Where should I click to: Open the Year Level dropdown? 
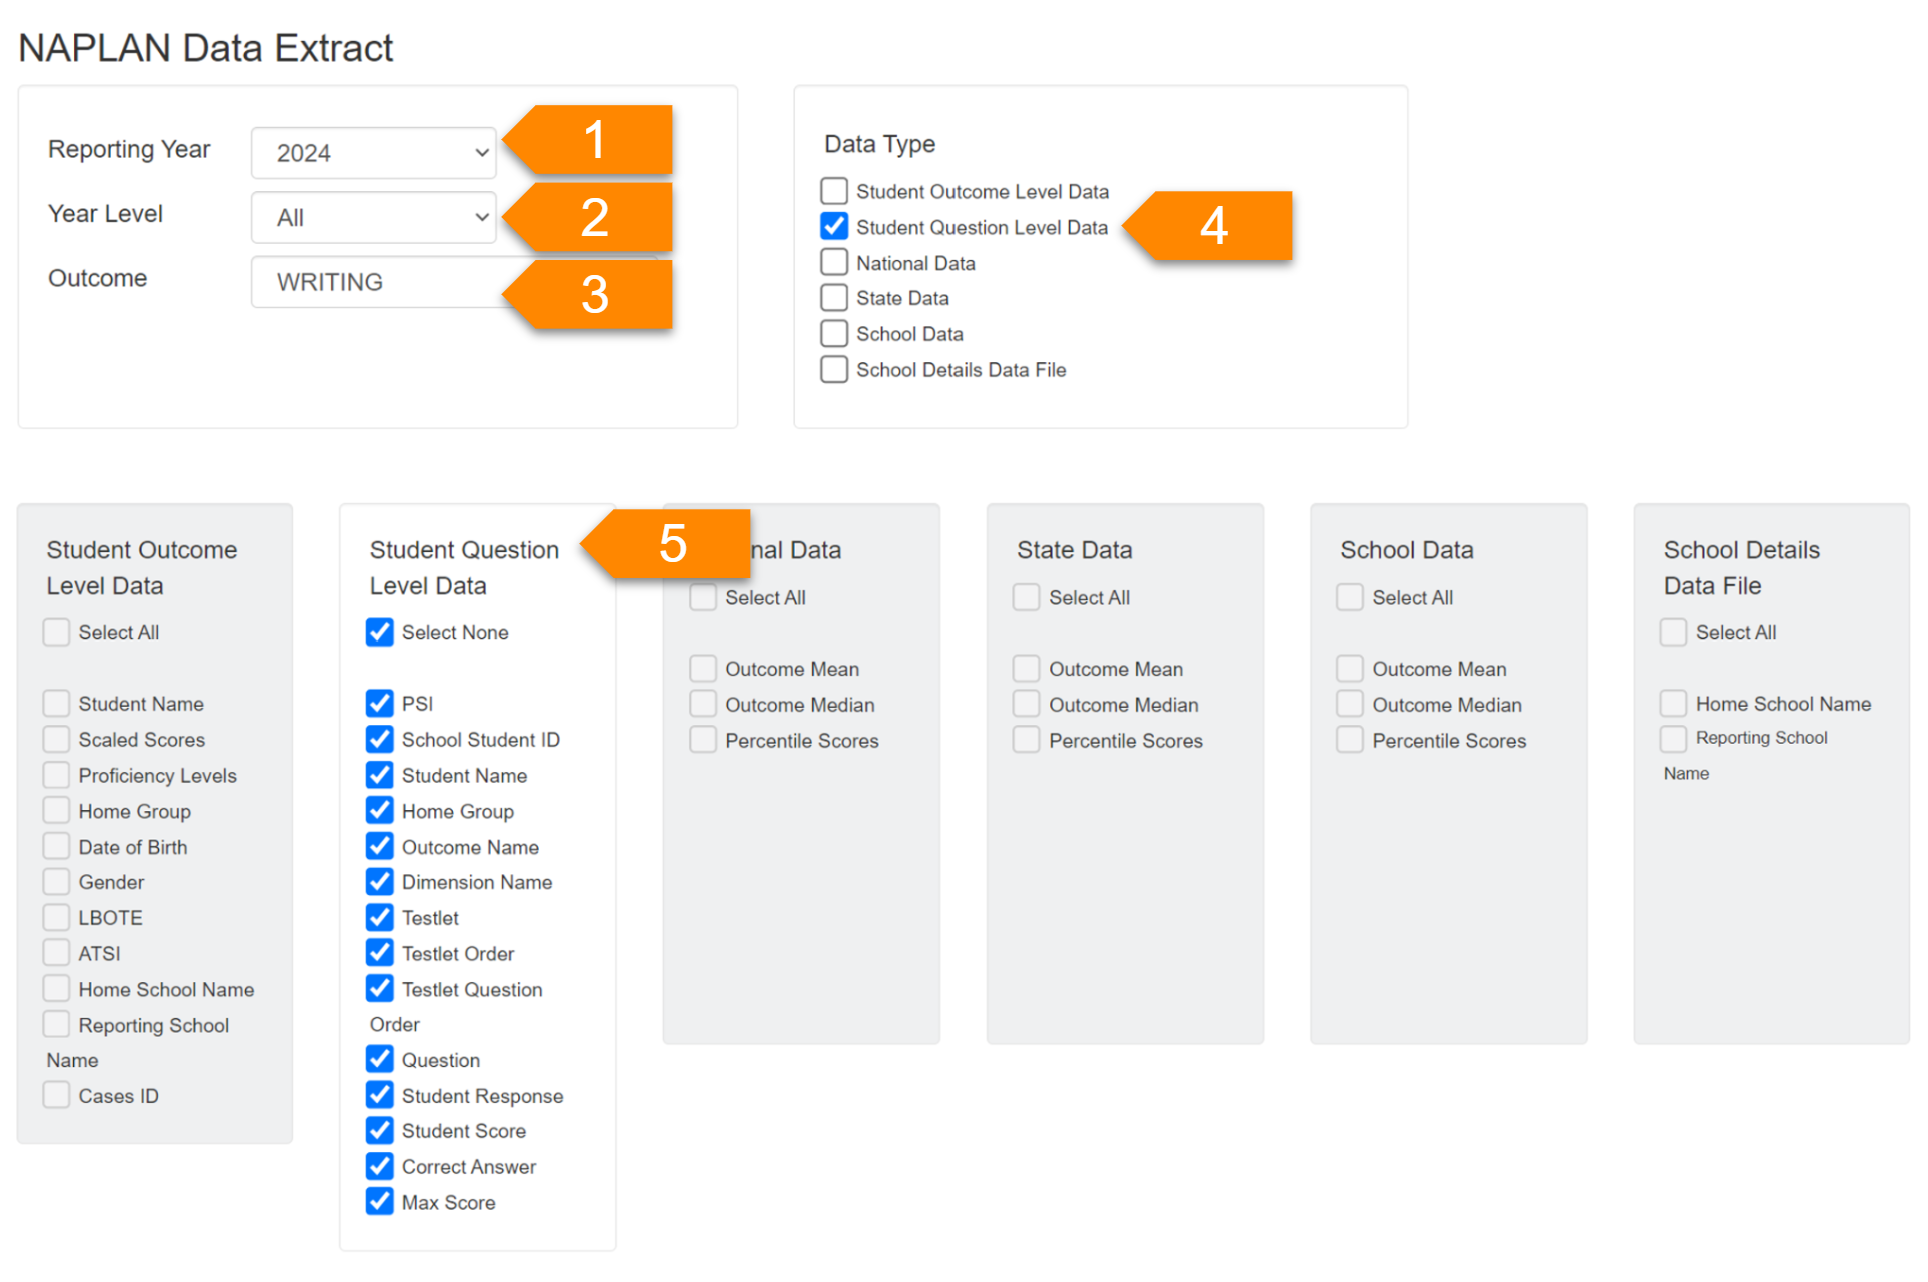373,217
